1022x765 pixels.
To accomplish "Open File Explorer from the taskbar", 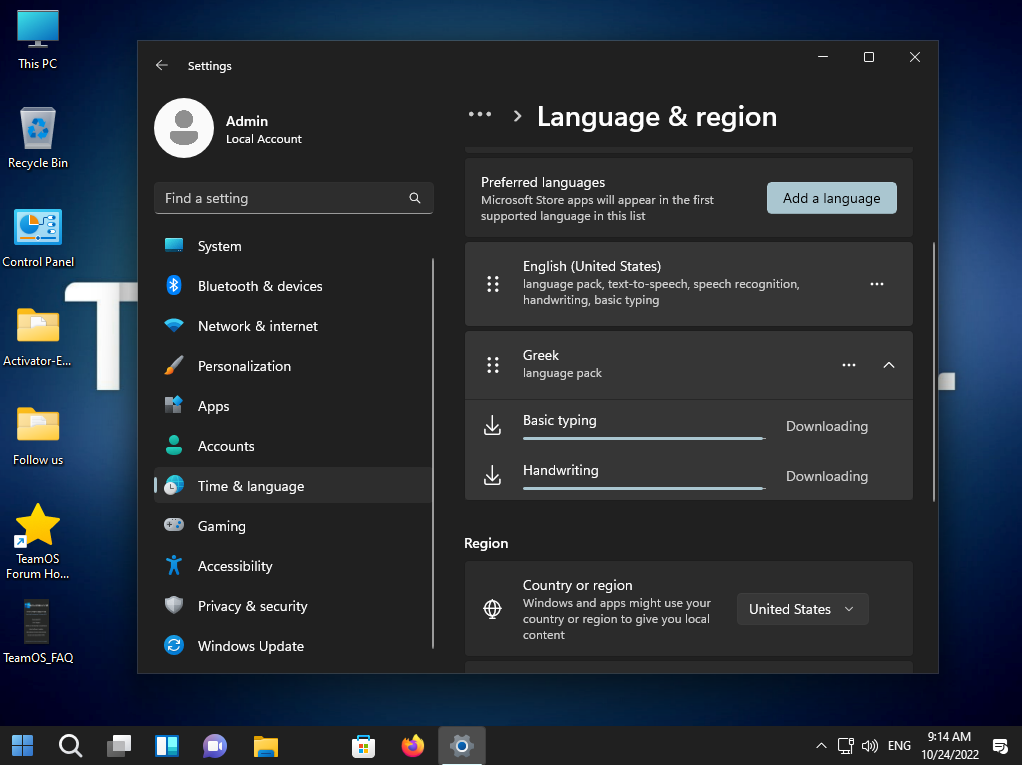I will point(265,746).
